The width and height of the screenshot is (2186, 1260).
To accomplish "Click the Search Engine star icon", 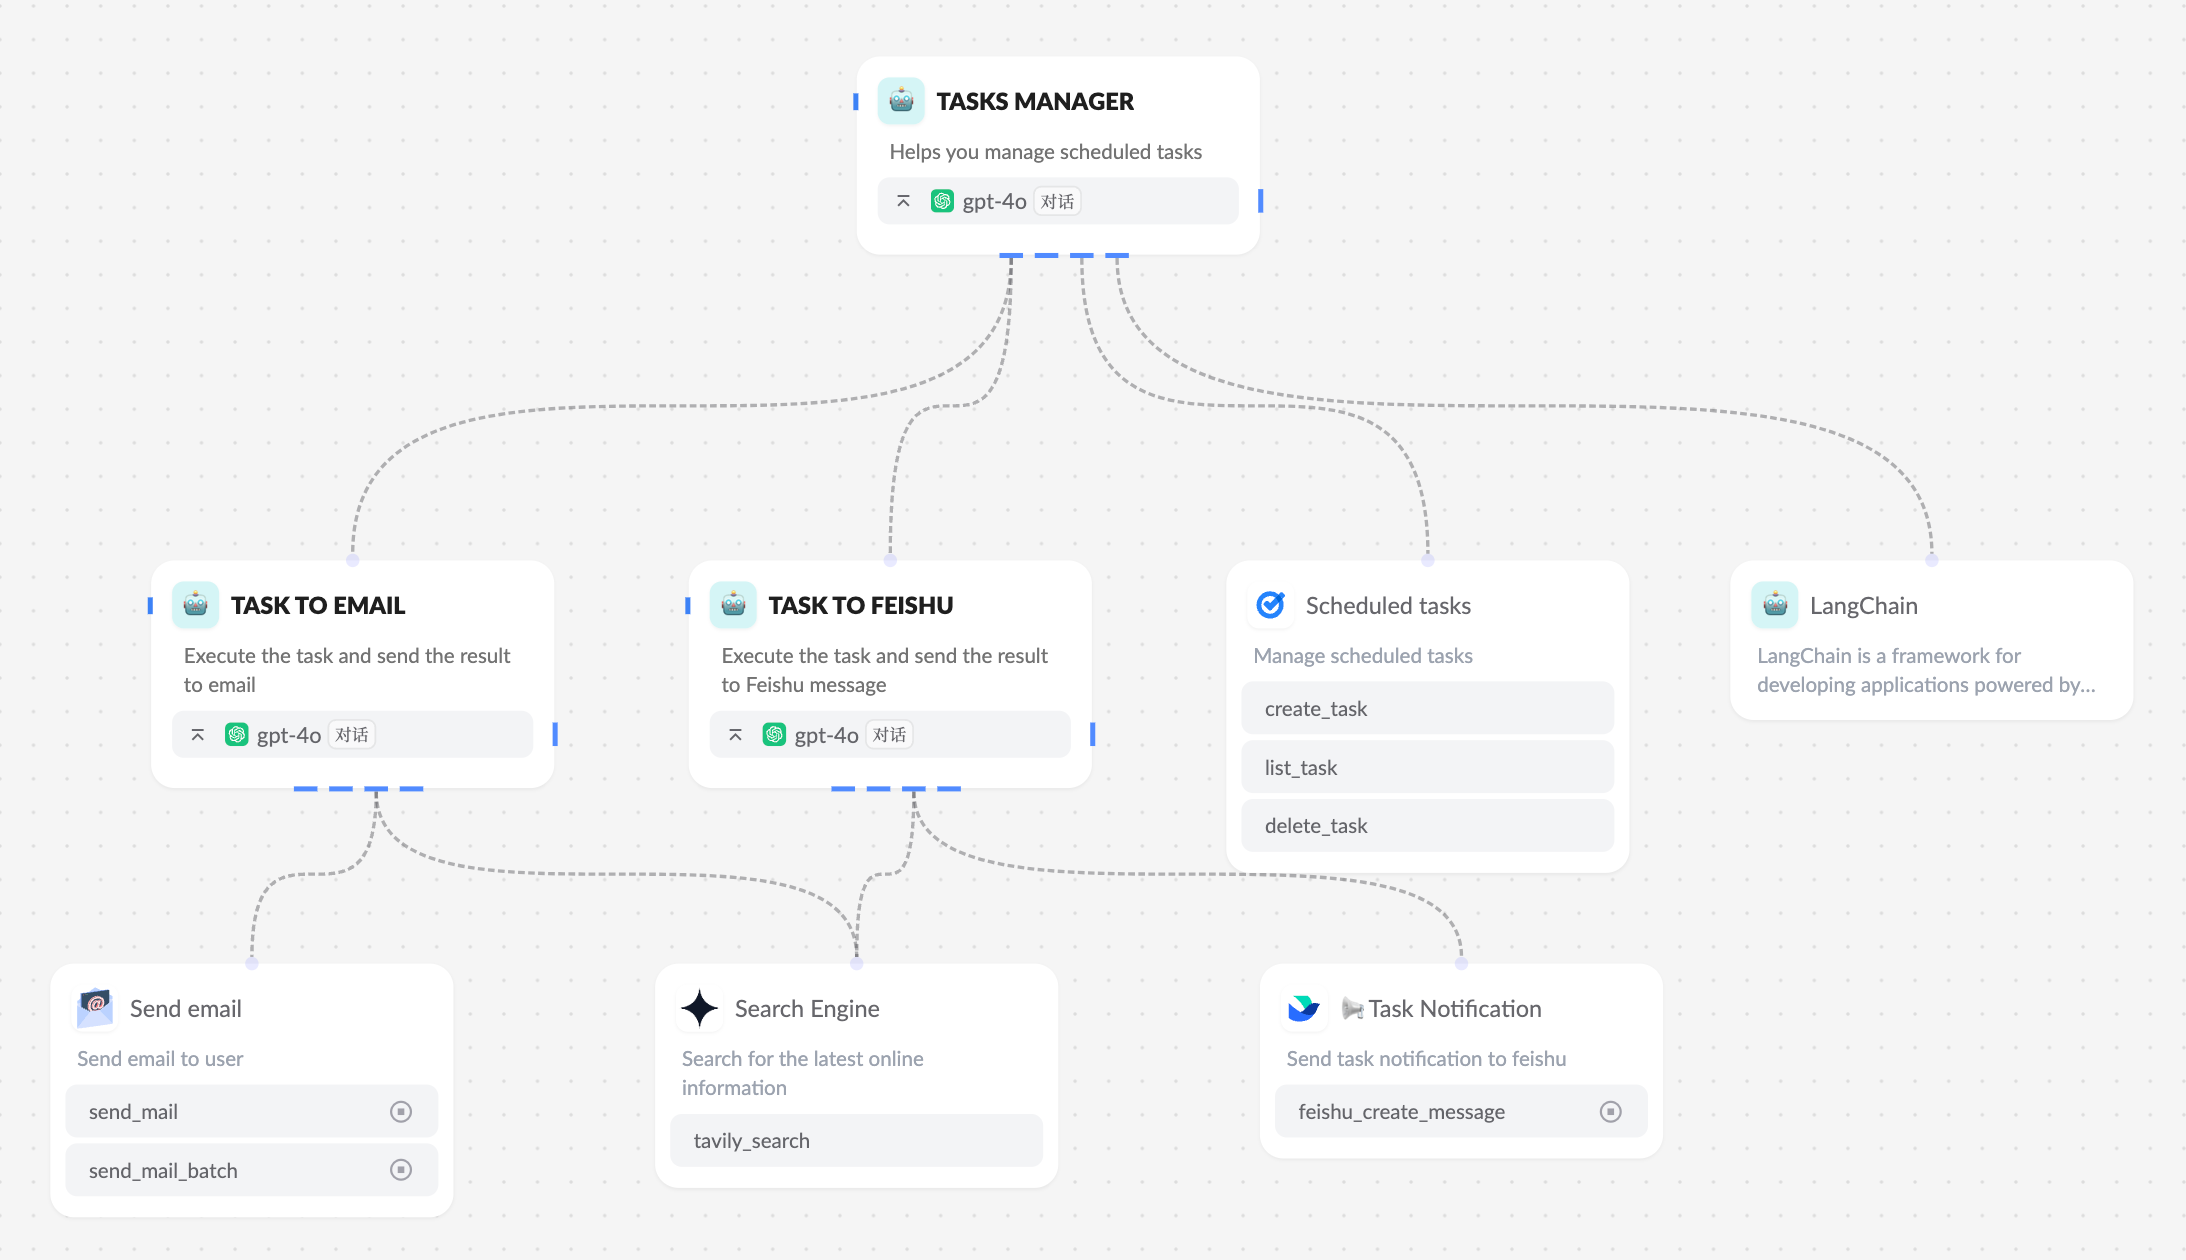I will click(700, 1008).
